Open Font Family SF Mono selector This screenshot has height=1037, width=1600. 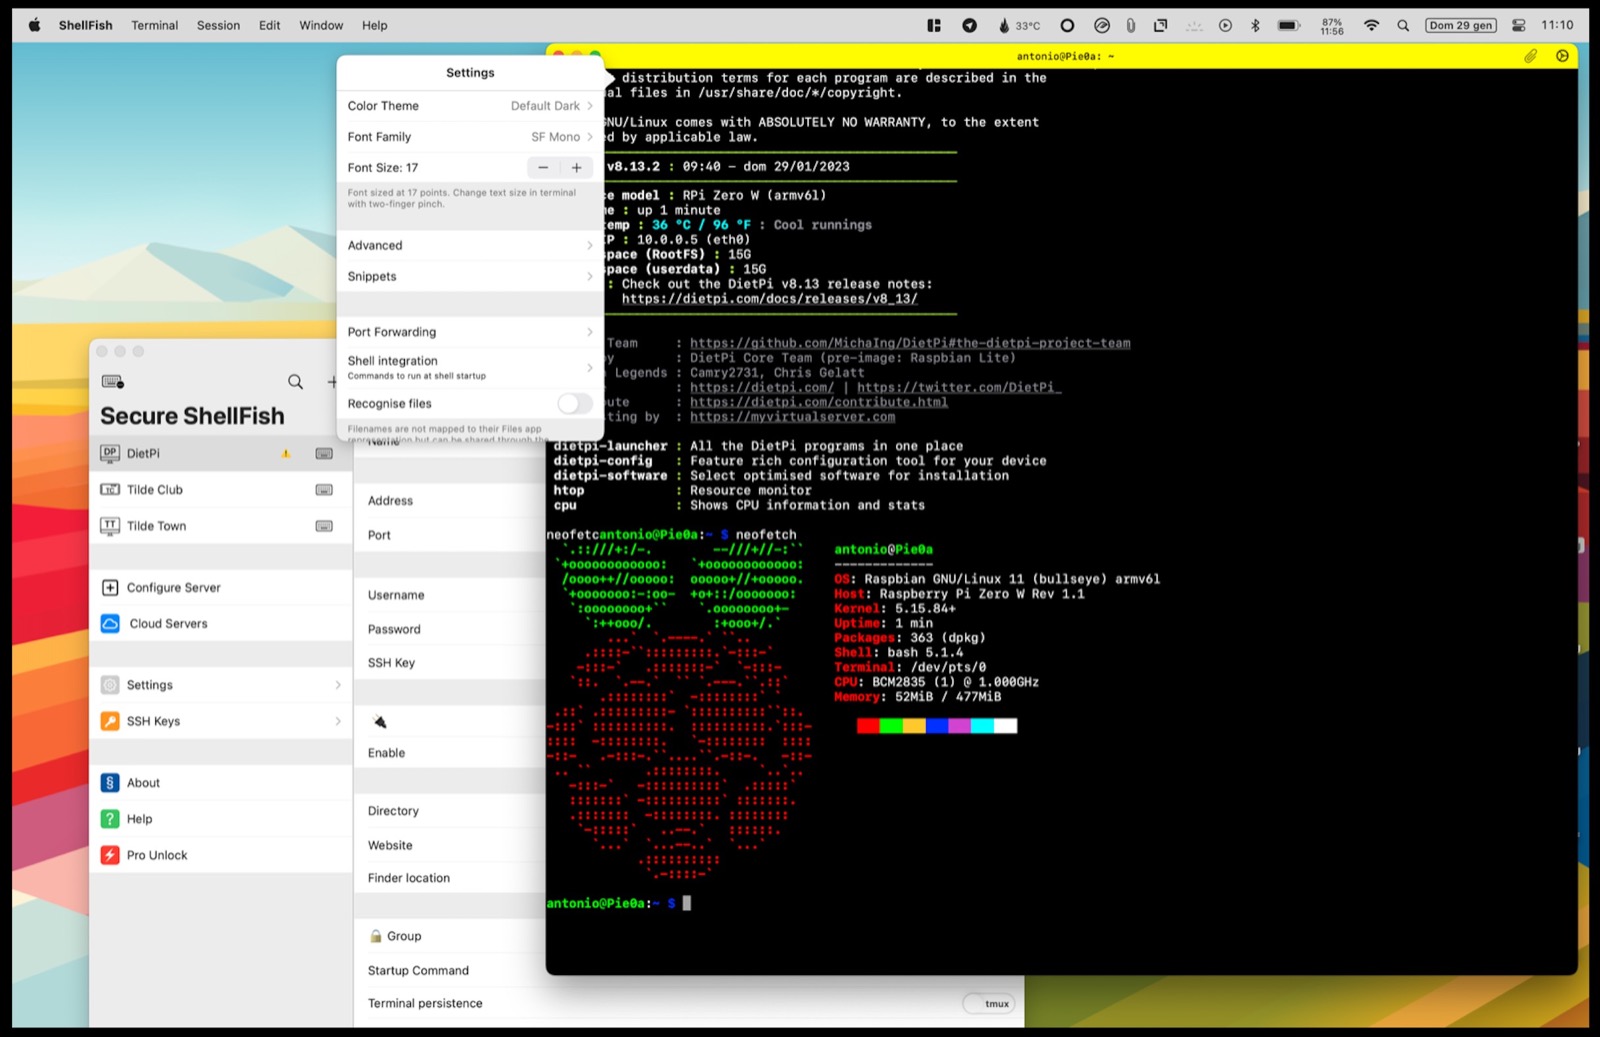point(560,137)
